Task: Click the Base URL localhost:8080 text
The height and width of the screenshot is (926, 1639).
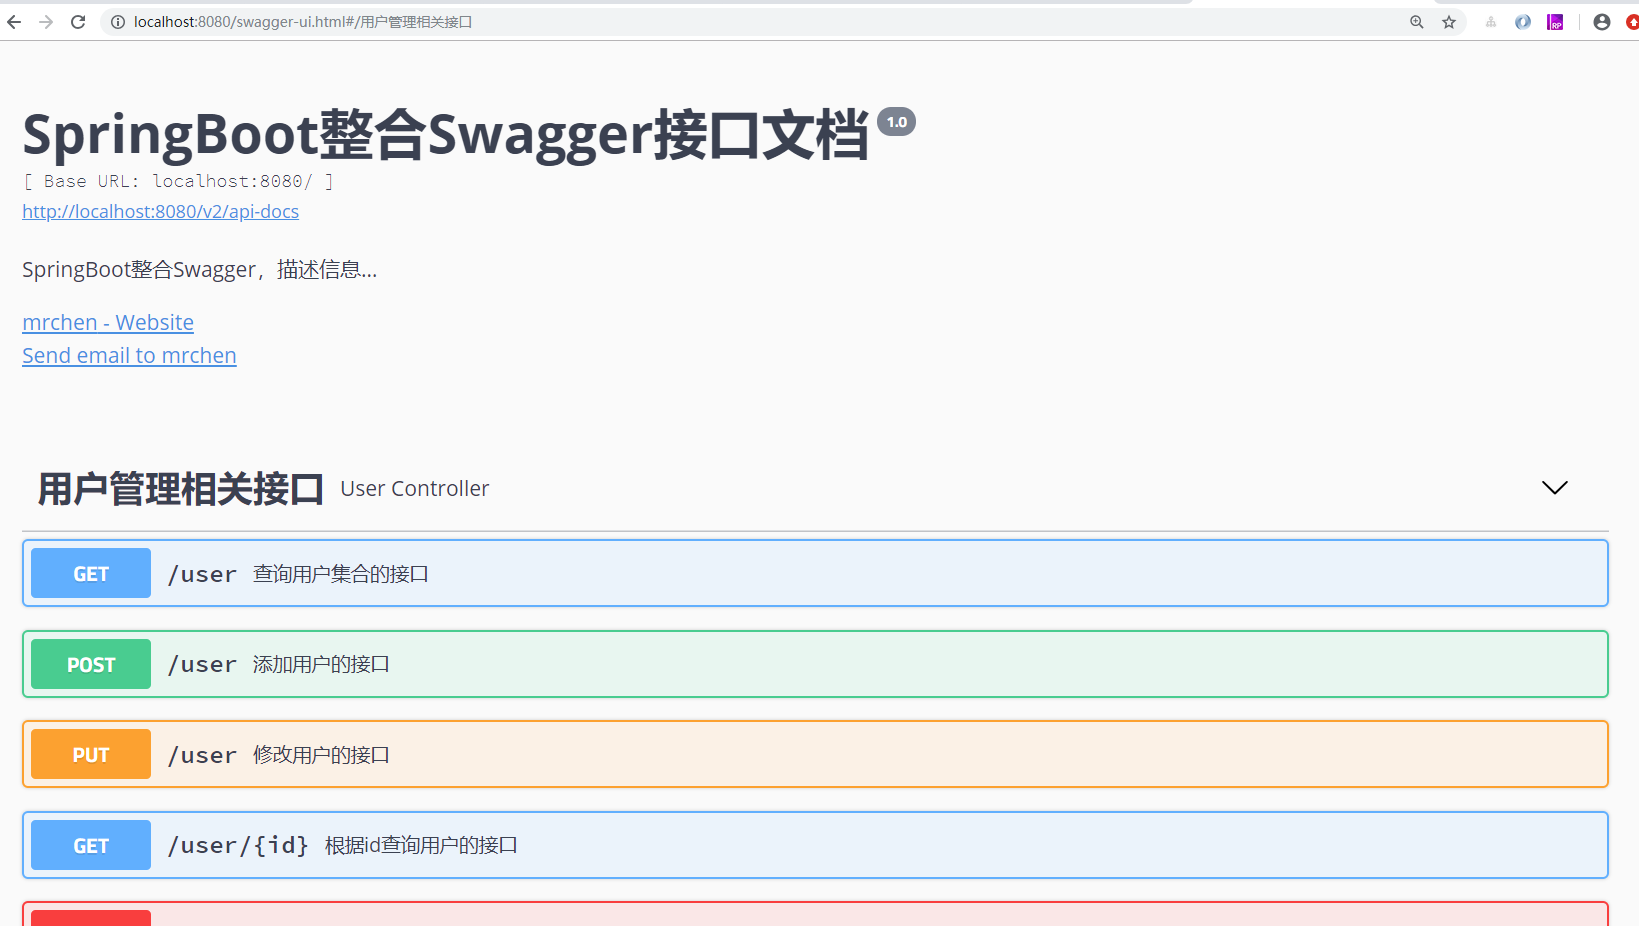Action: pos(178,181)
